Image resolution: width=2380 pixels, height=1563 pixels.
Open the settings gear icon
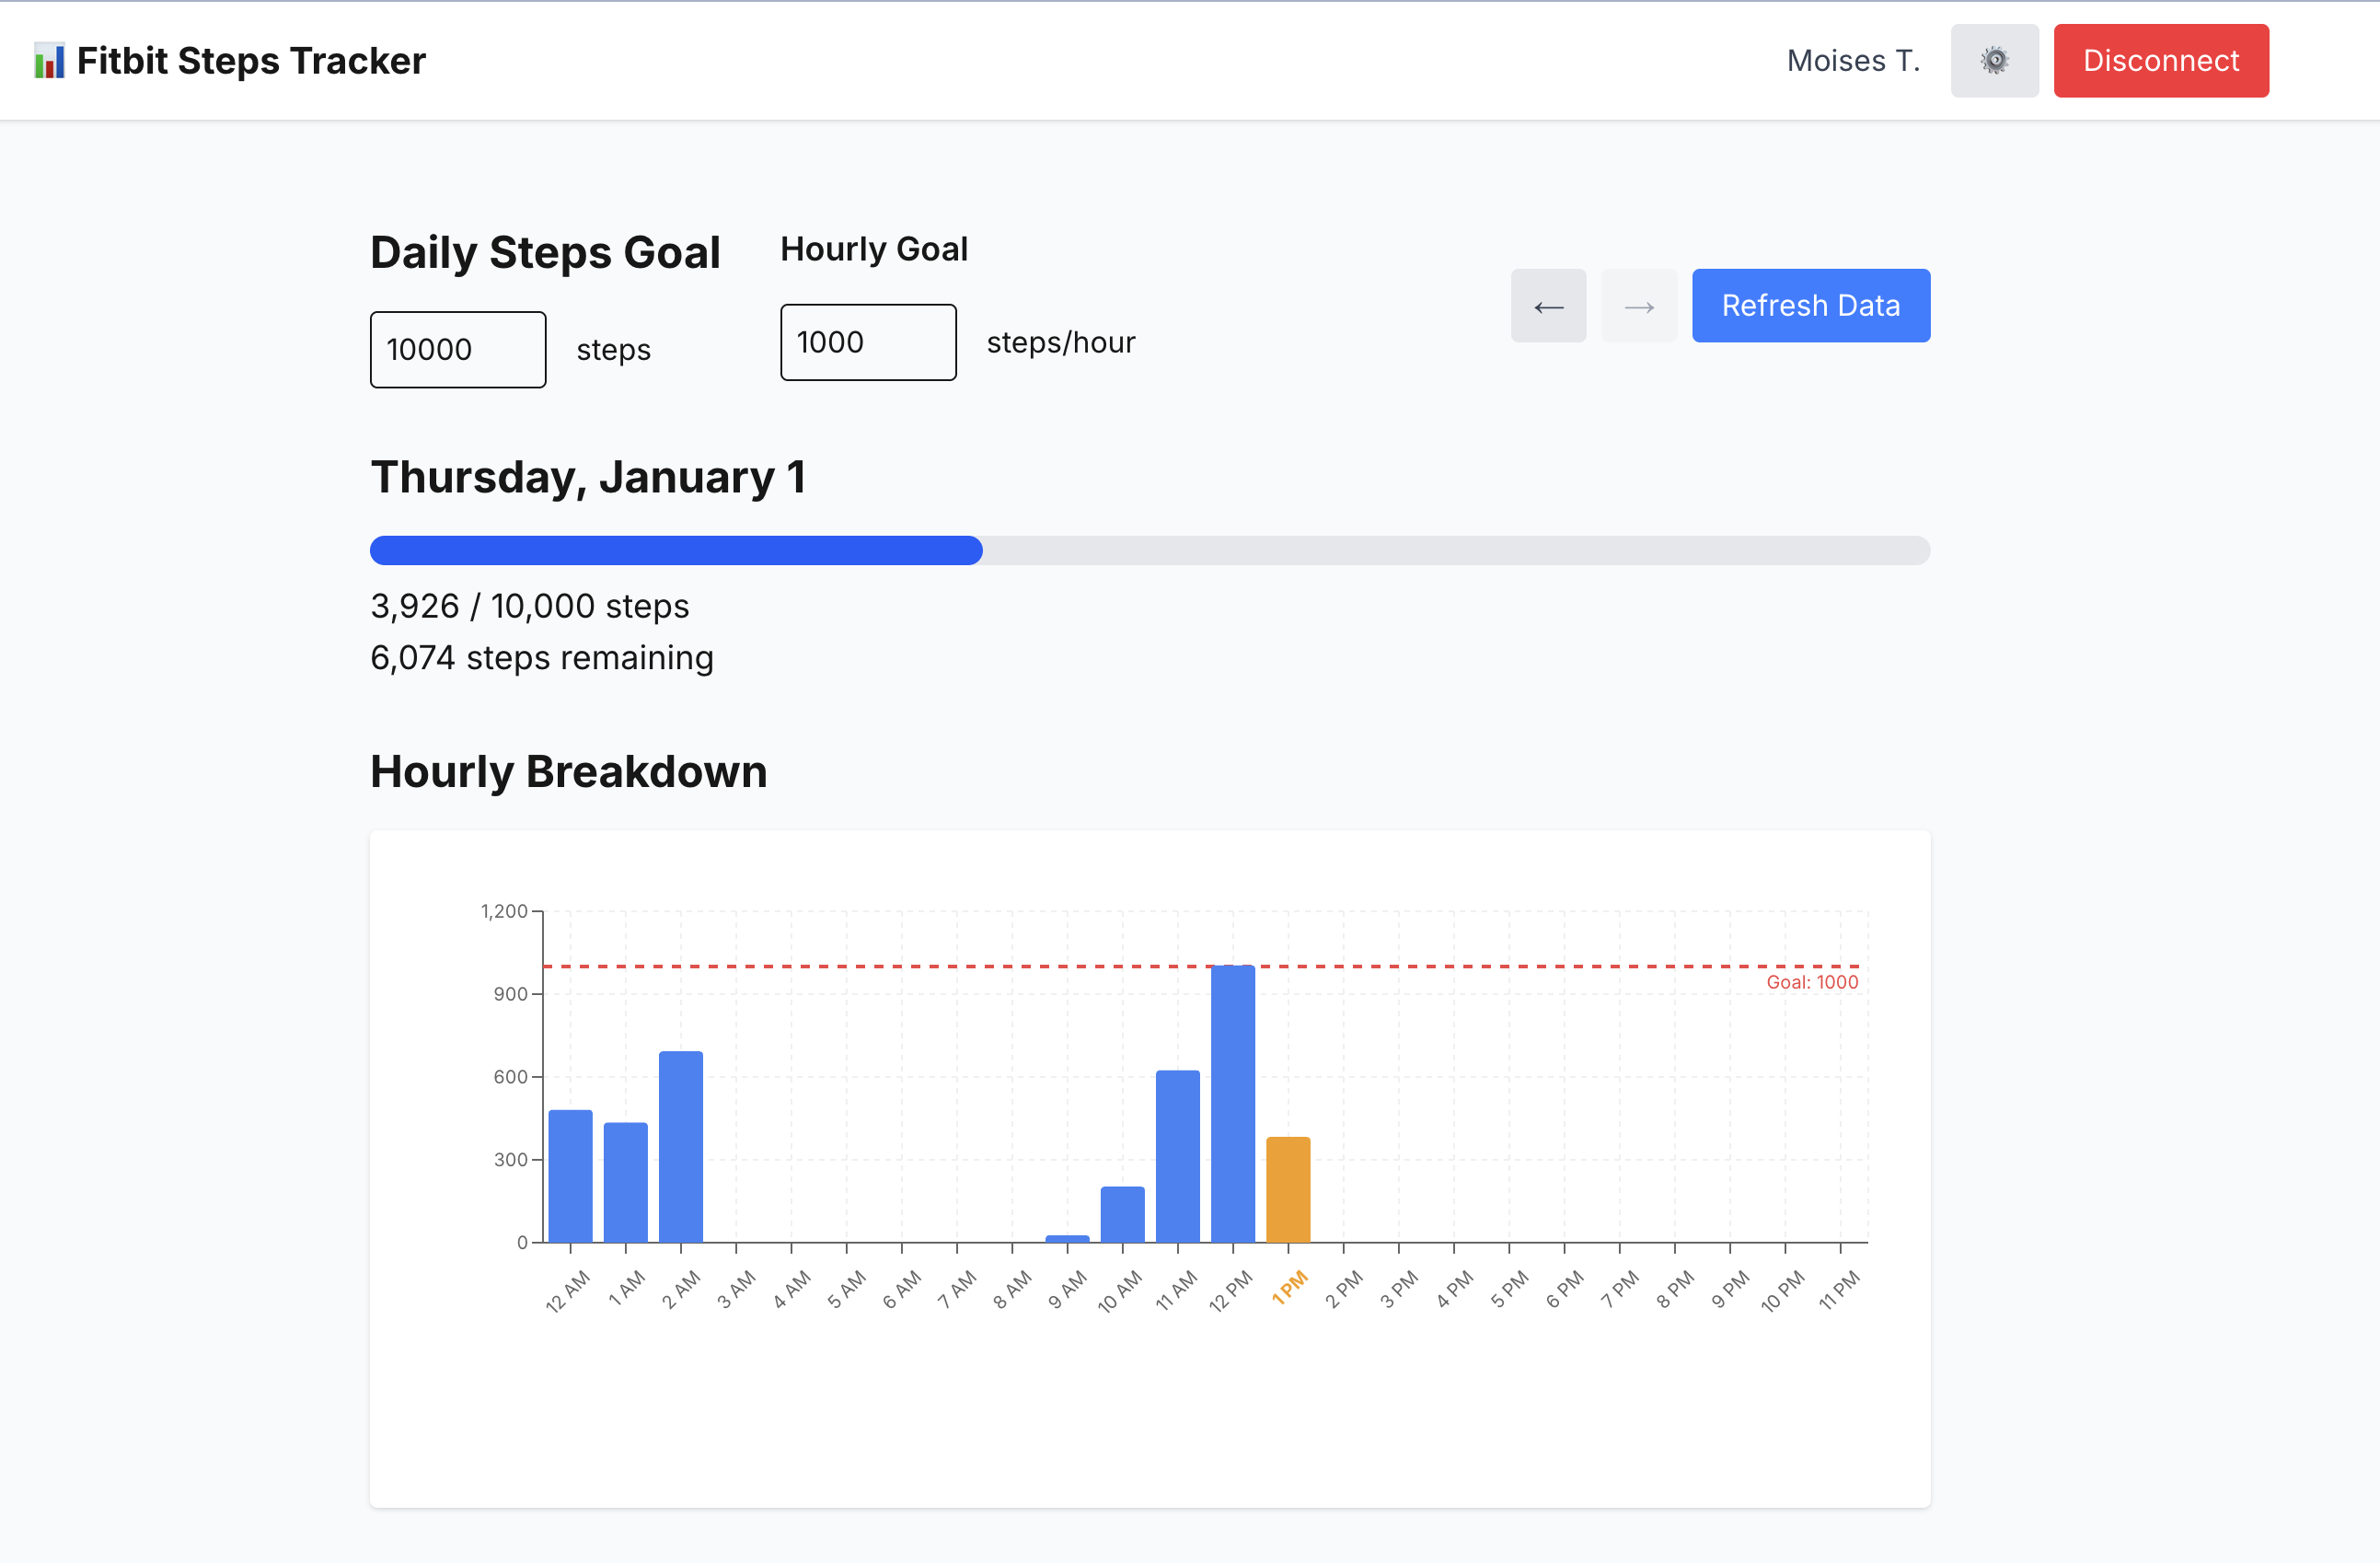1993,60
